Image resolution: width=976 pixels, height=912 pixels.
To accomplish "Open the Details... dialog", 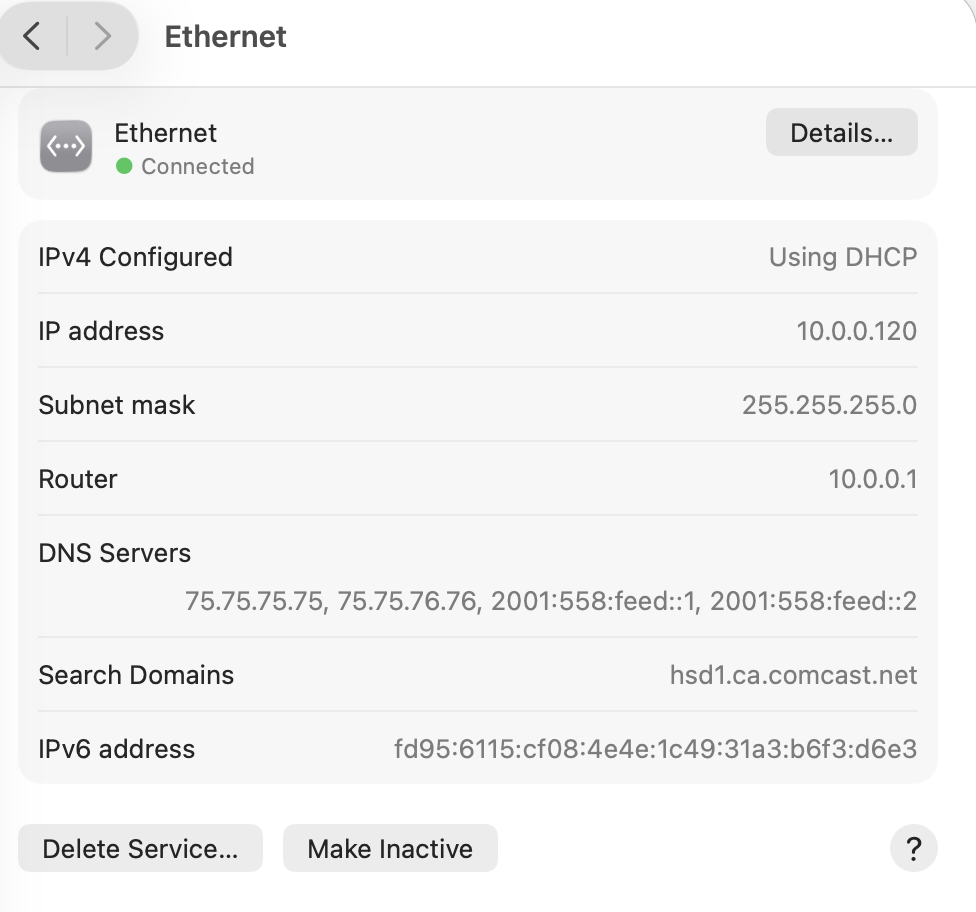I will 841,133.
